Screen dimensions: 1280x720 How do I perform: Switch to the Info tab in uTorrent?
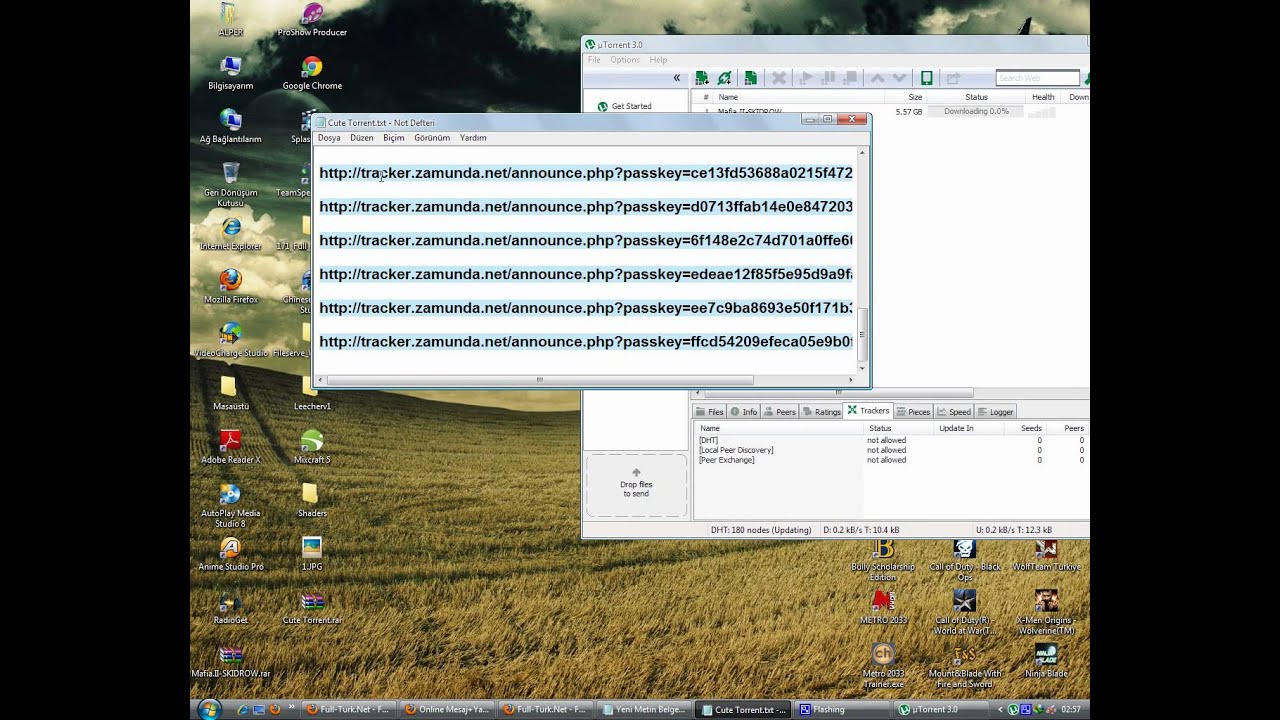(x=744, y=412)
